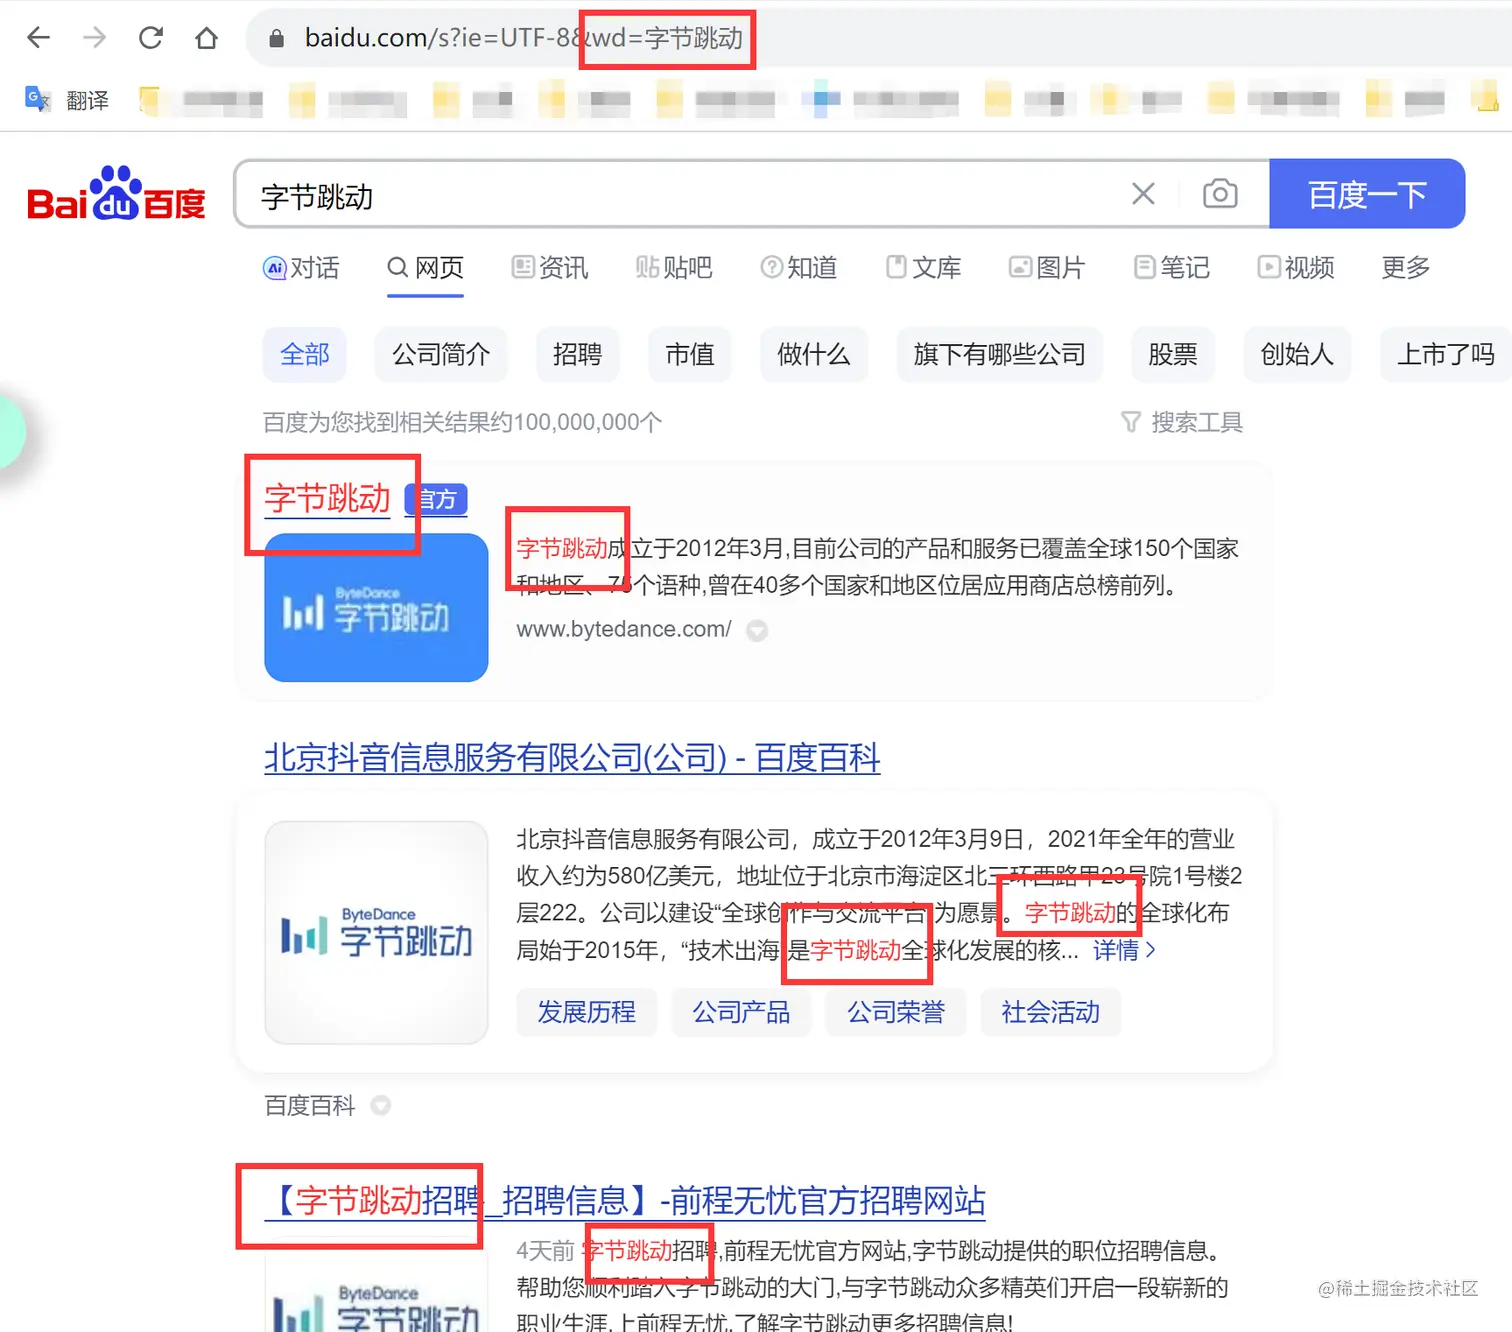Viewport: 1512px width, 1332px height.
Task: Open the 贴吧 tab
Action: [x=674, y=268]
